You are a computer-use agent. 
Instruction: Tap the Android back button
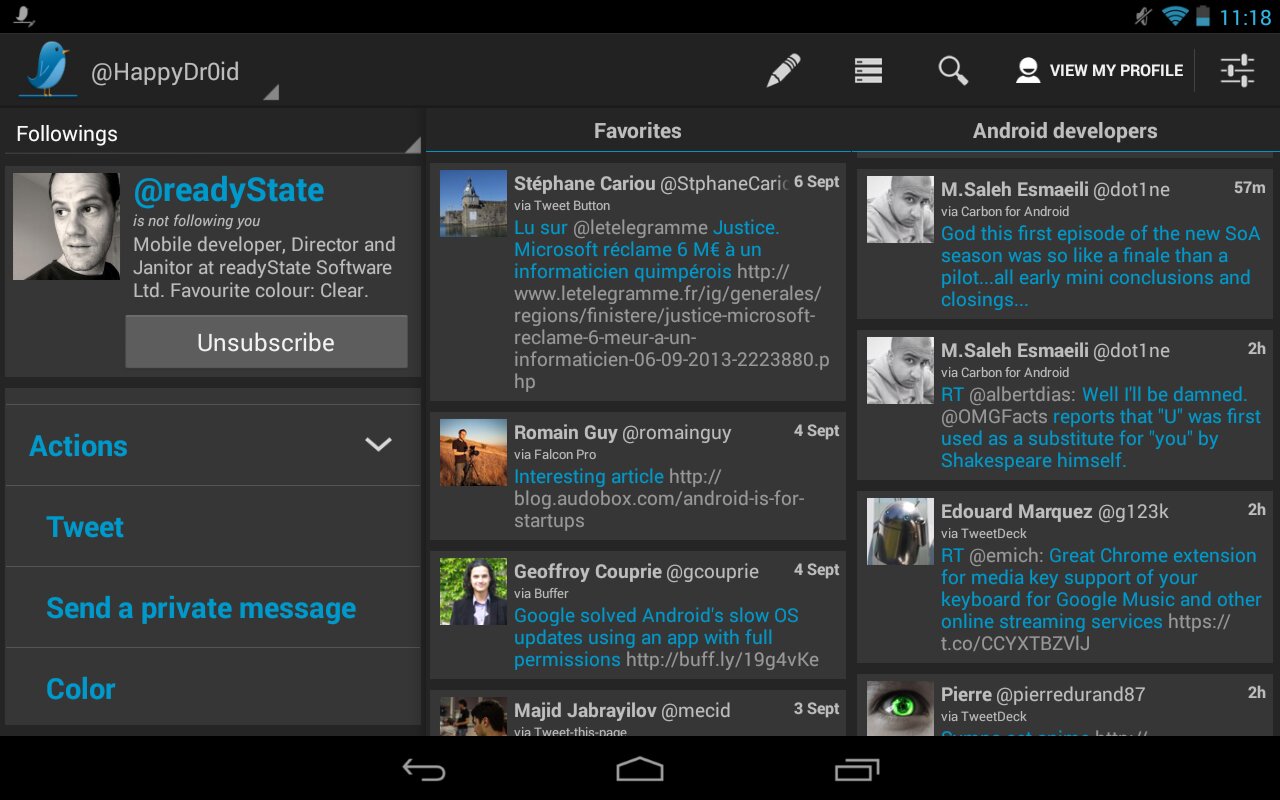tap(424, 769)
